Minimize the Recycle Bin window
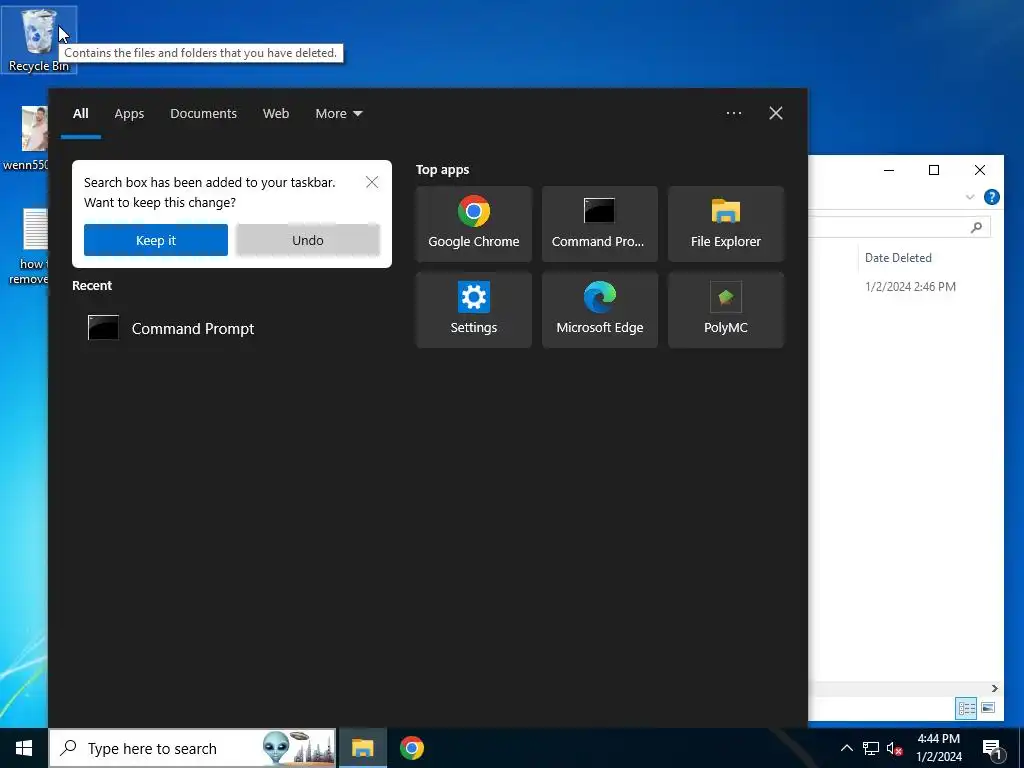1024x768 pixels. [889, 170]
